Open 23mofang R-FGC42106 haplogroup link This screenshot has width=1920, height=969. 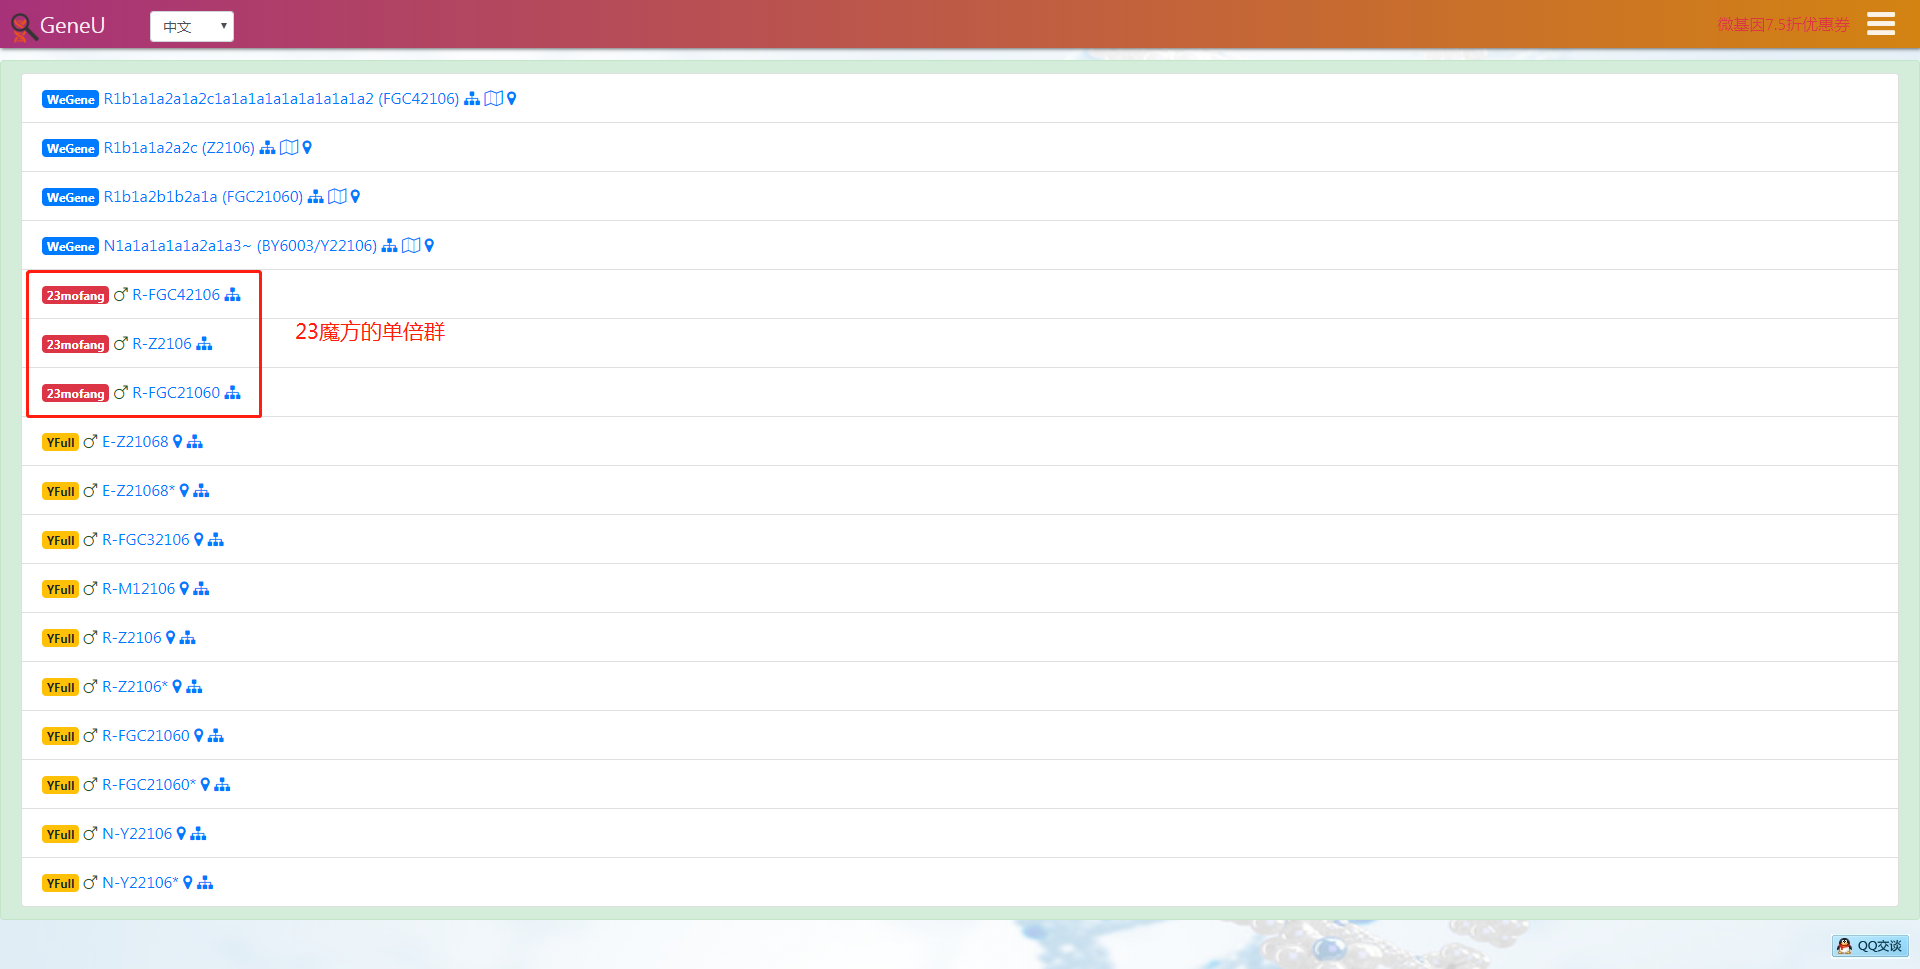176,295
